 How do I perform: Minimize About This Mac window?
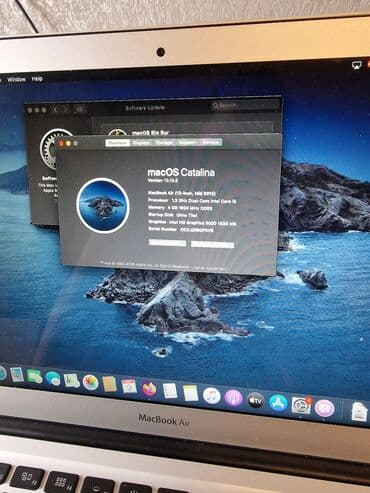[68, 143]
